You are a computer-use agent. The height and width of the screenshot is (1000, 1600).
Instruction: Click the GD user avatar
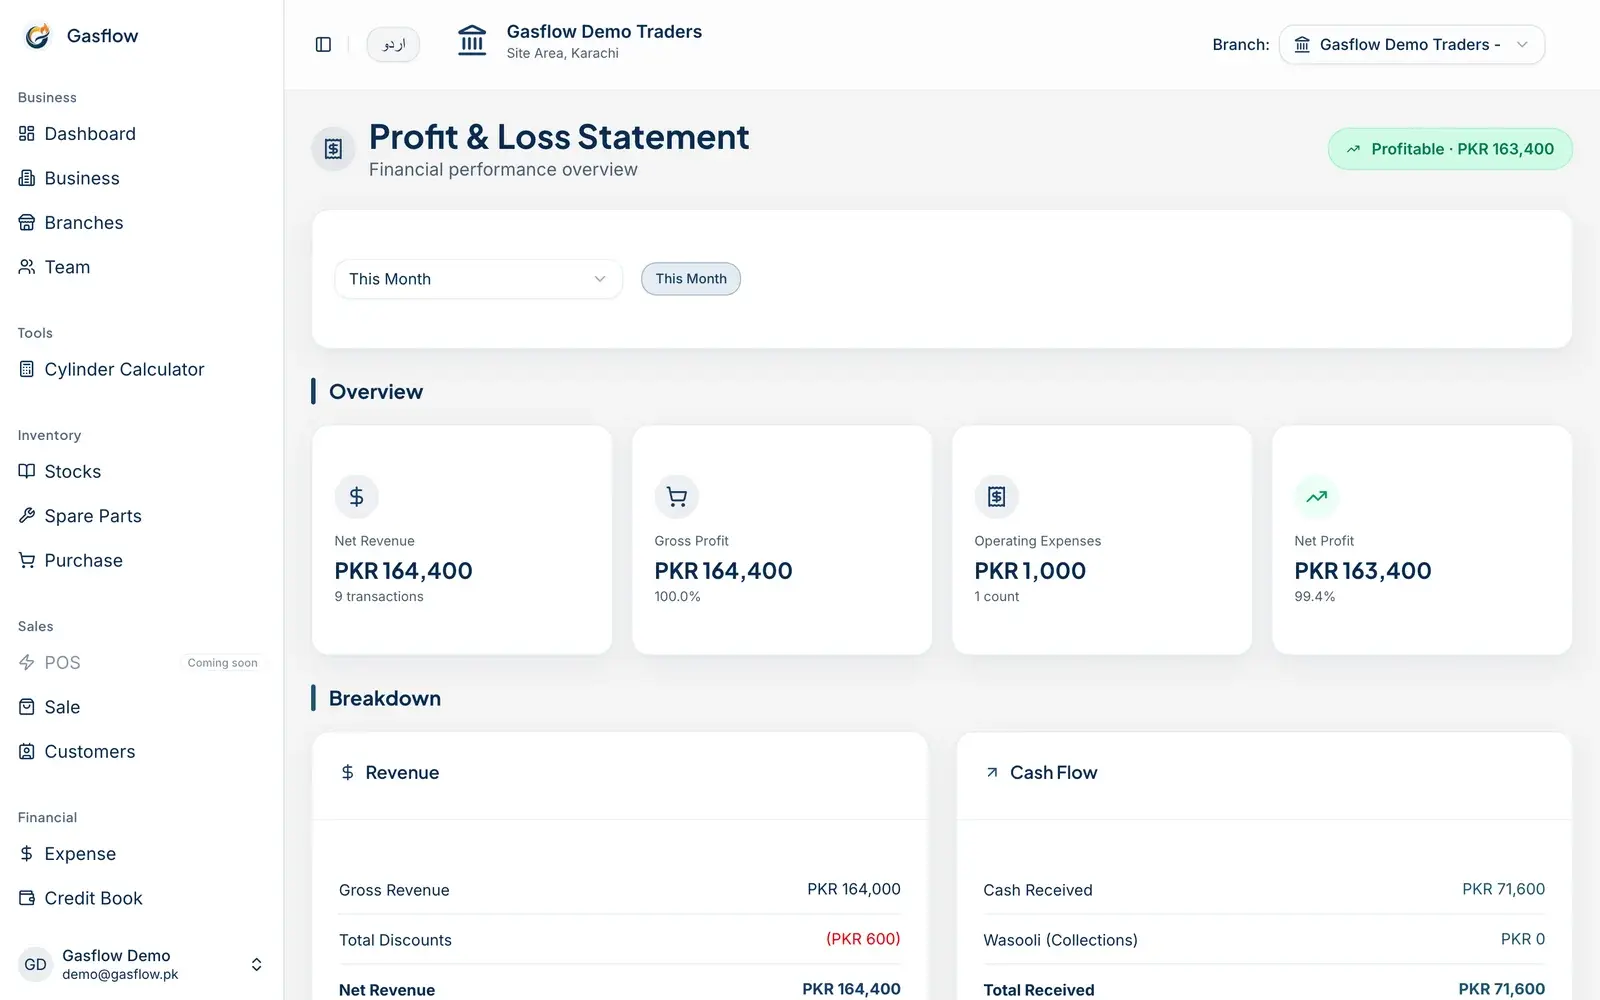click(36, 964)
